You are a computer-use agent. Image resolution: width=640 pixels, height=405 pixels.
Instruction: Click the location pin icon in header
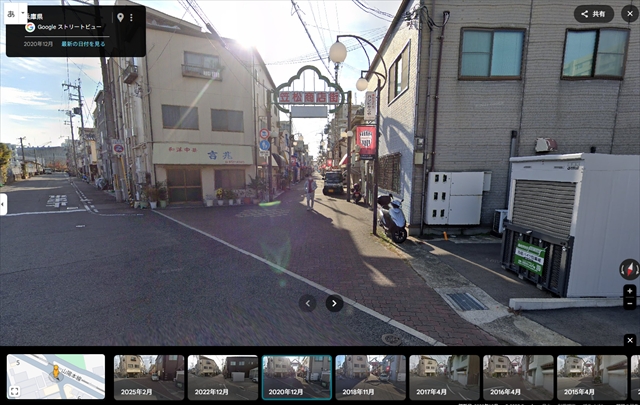120,17
